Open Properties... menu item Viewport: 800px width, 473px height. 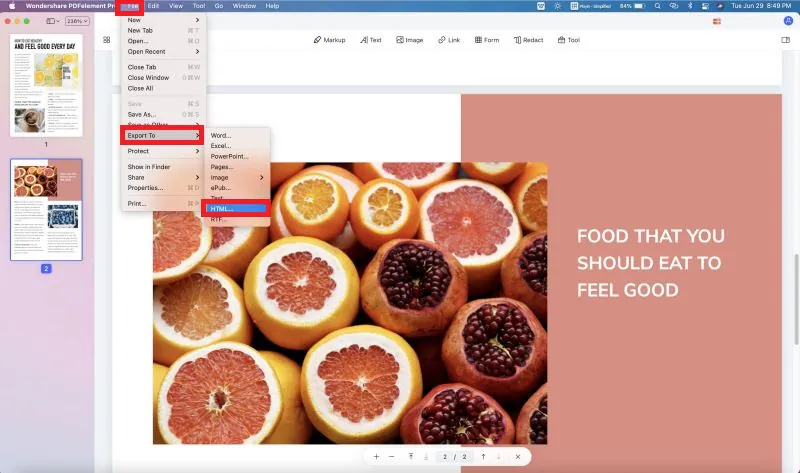[x=163, y=188]
